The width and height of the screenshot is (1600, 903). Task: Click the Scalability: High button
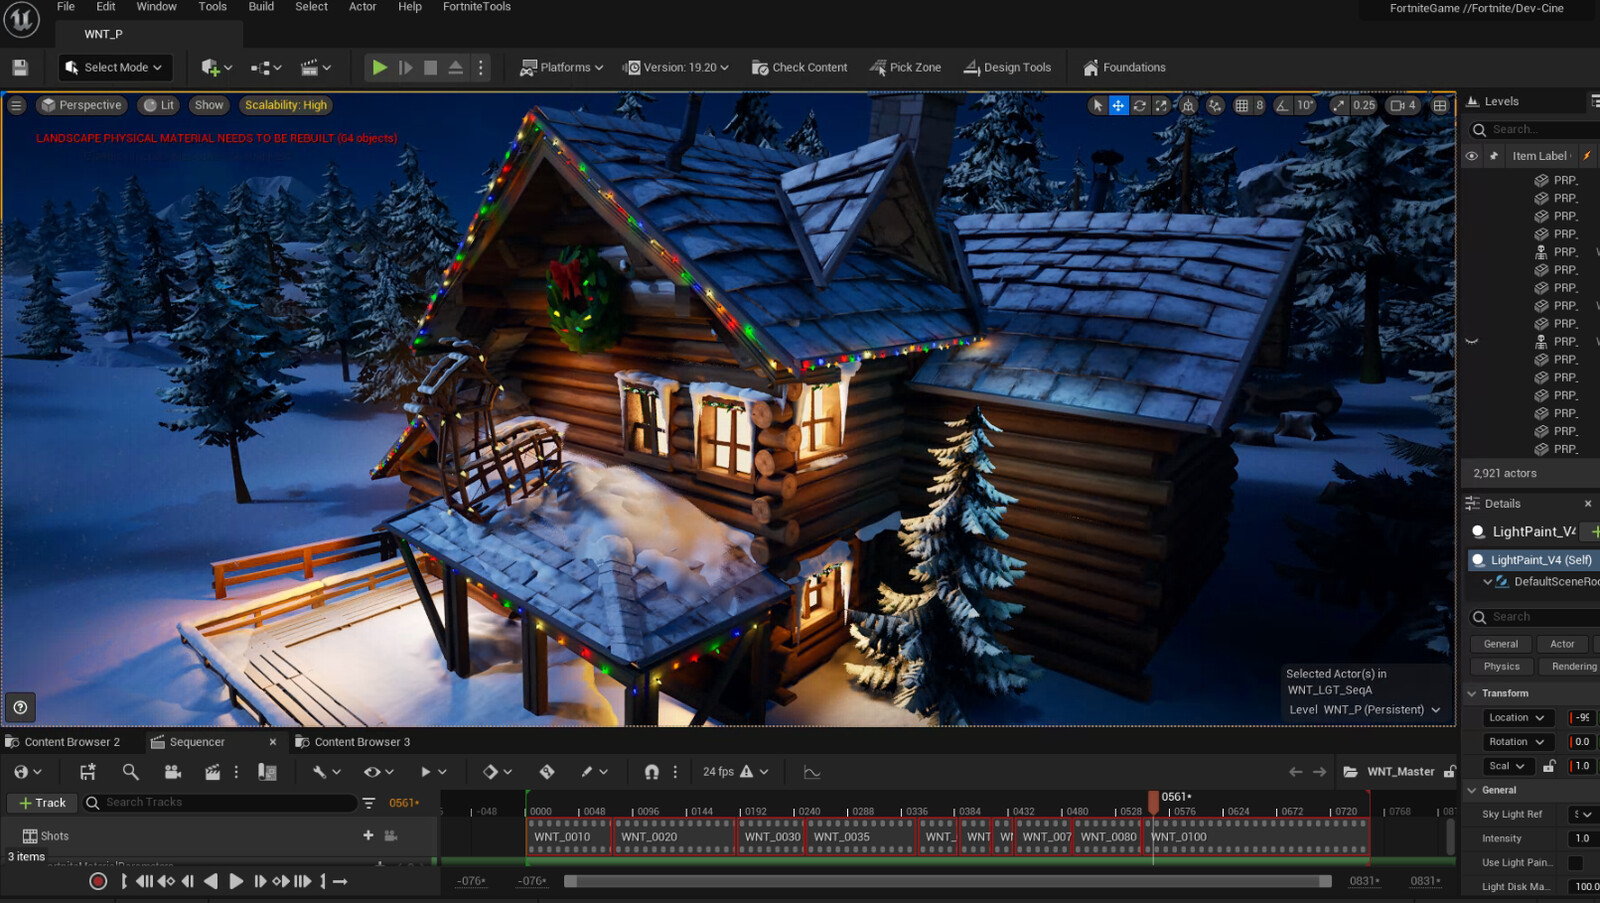tap(286, 105)
